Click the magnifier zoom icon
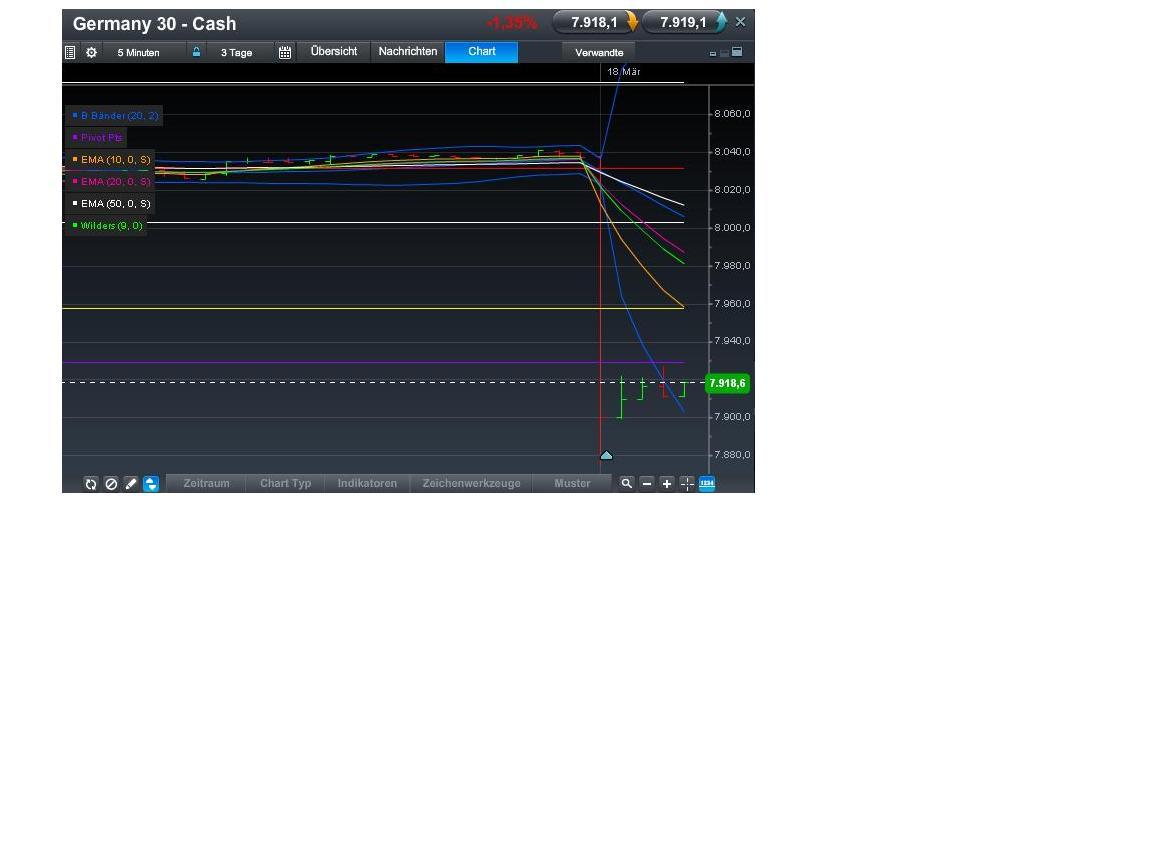The width and height of the screenshot is (1152, 864). (626, 483)
